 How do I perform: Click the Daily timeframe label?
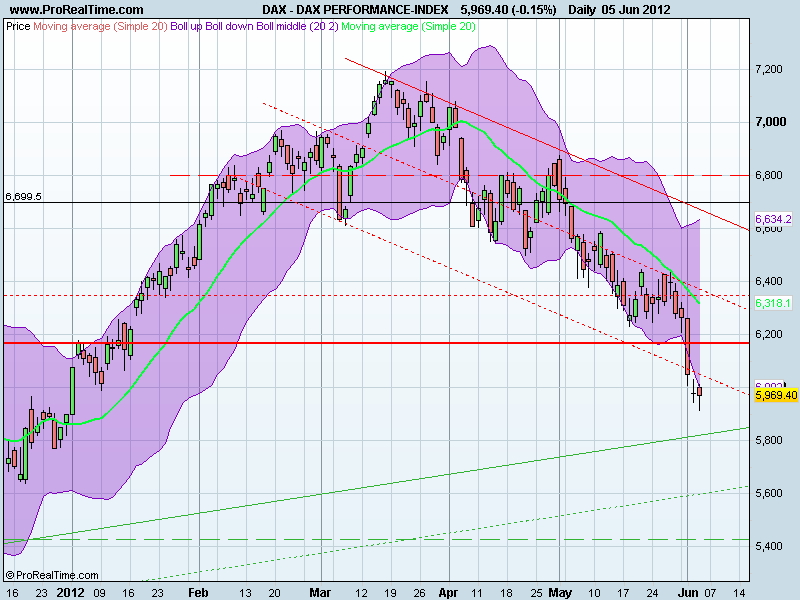click(x=582, y=10)
